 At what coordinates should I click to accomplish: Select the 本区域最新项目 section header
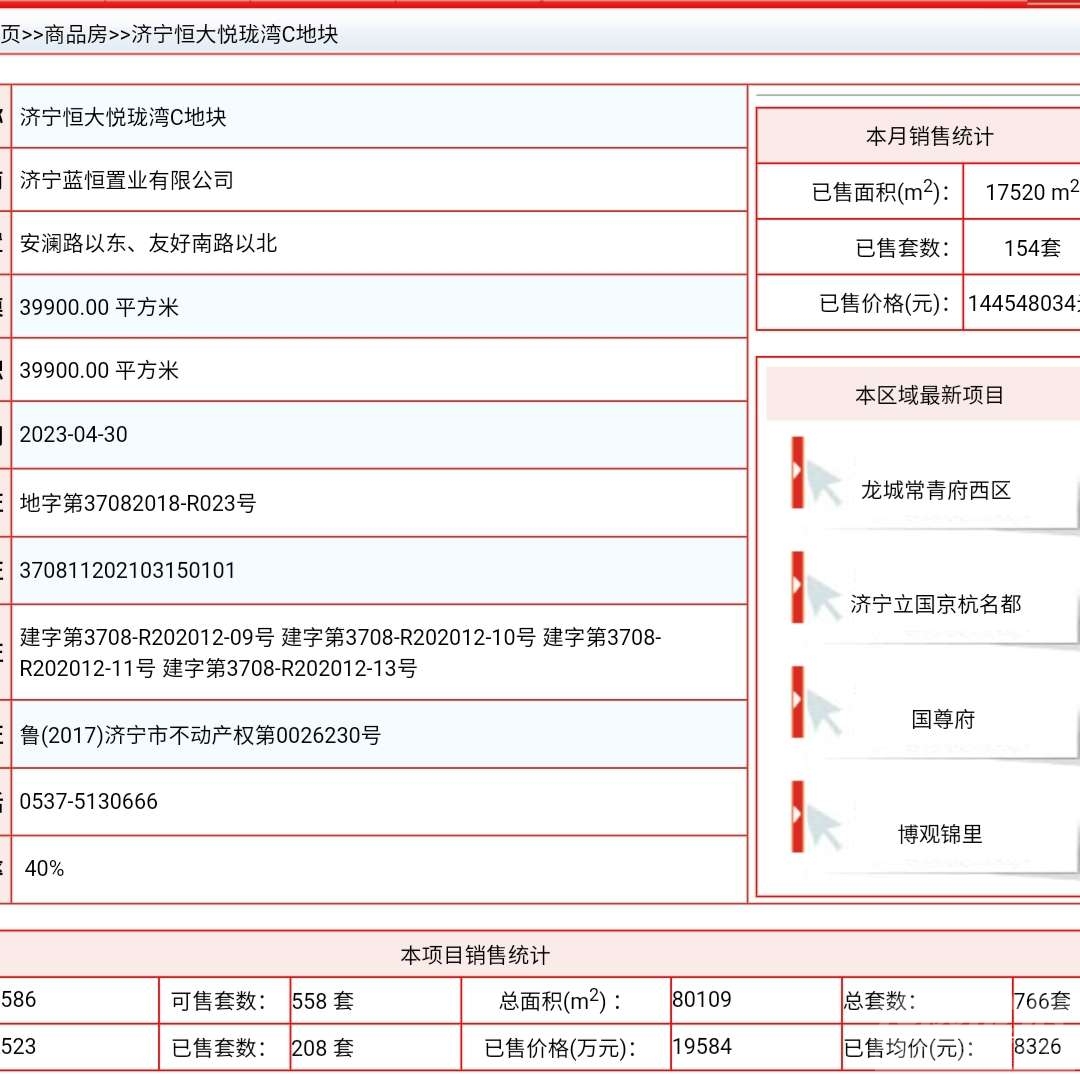[x=929, y=395]
